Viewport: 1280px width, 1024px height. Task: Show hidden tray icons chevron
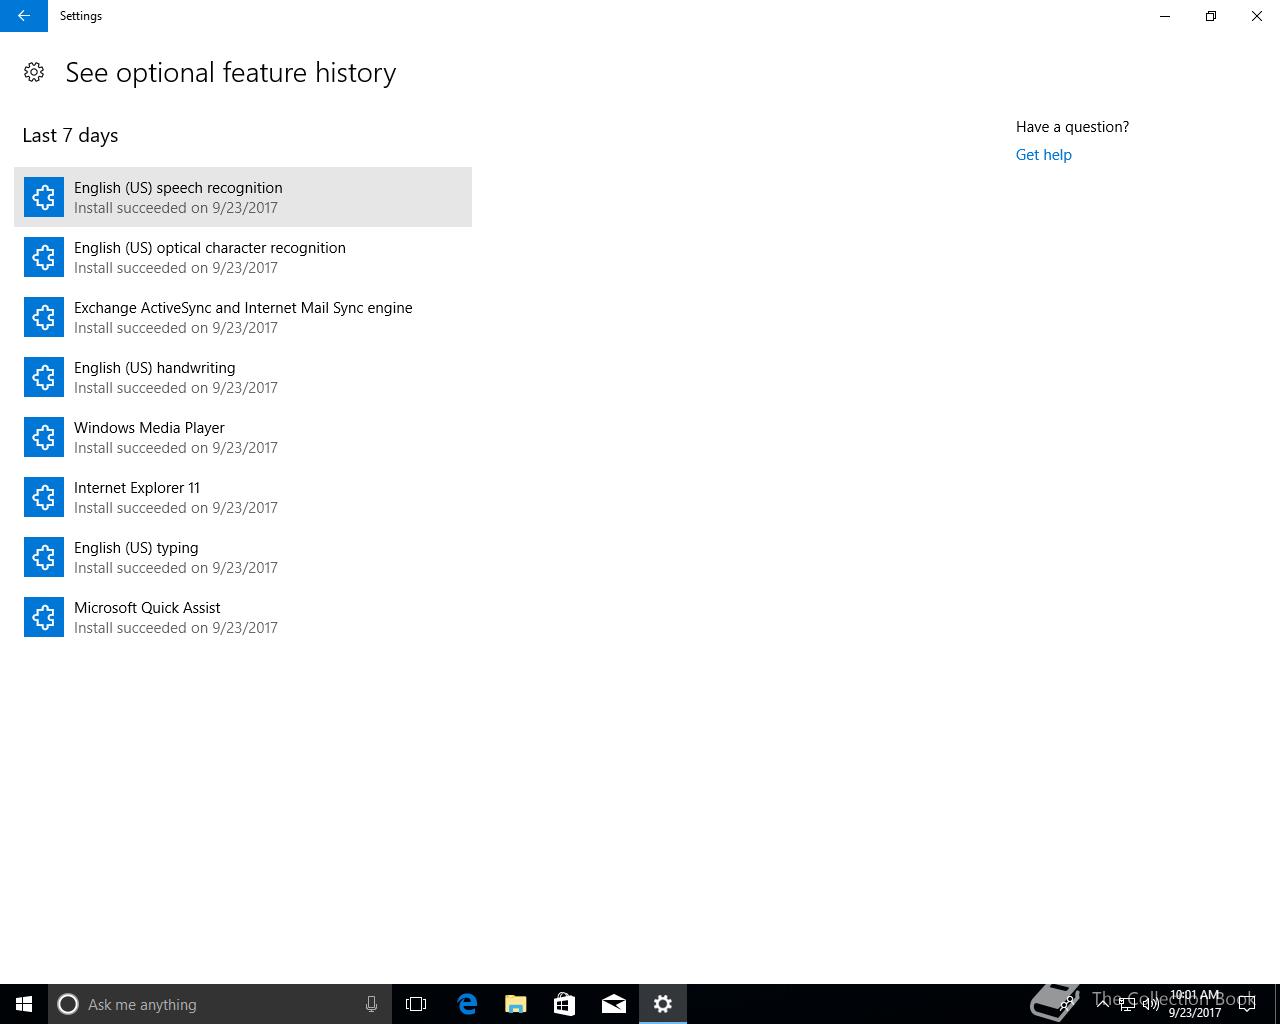[x=1103, y=1004]
